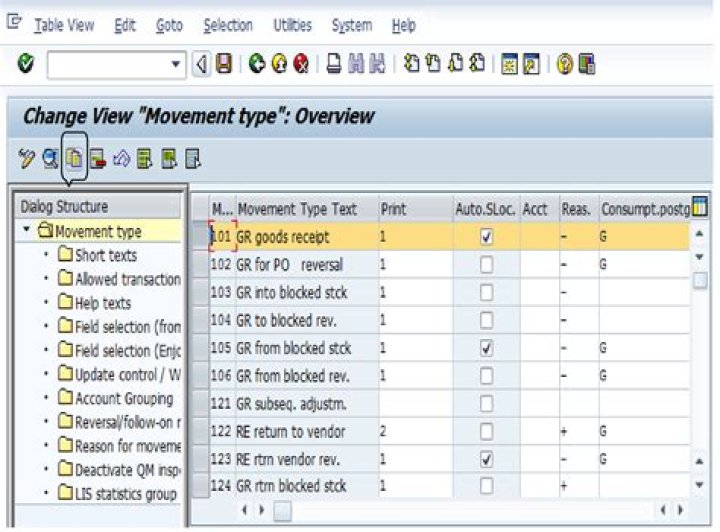Screen dimensions: 720x532
Task: Click the First Page icon
Action: 411,64
